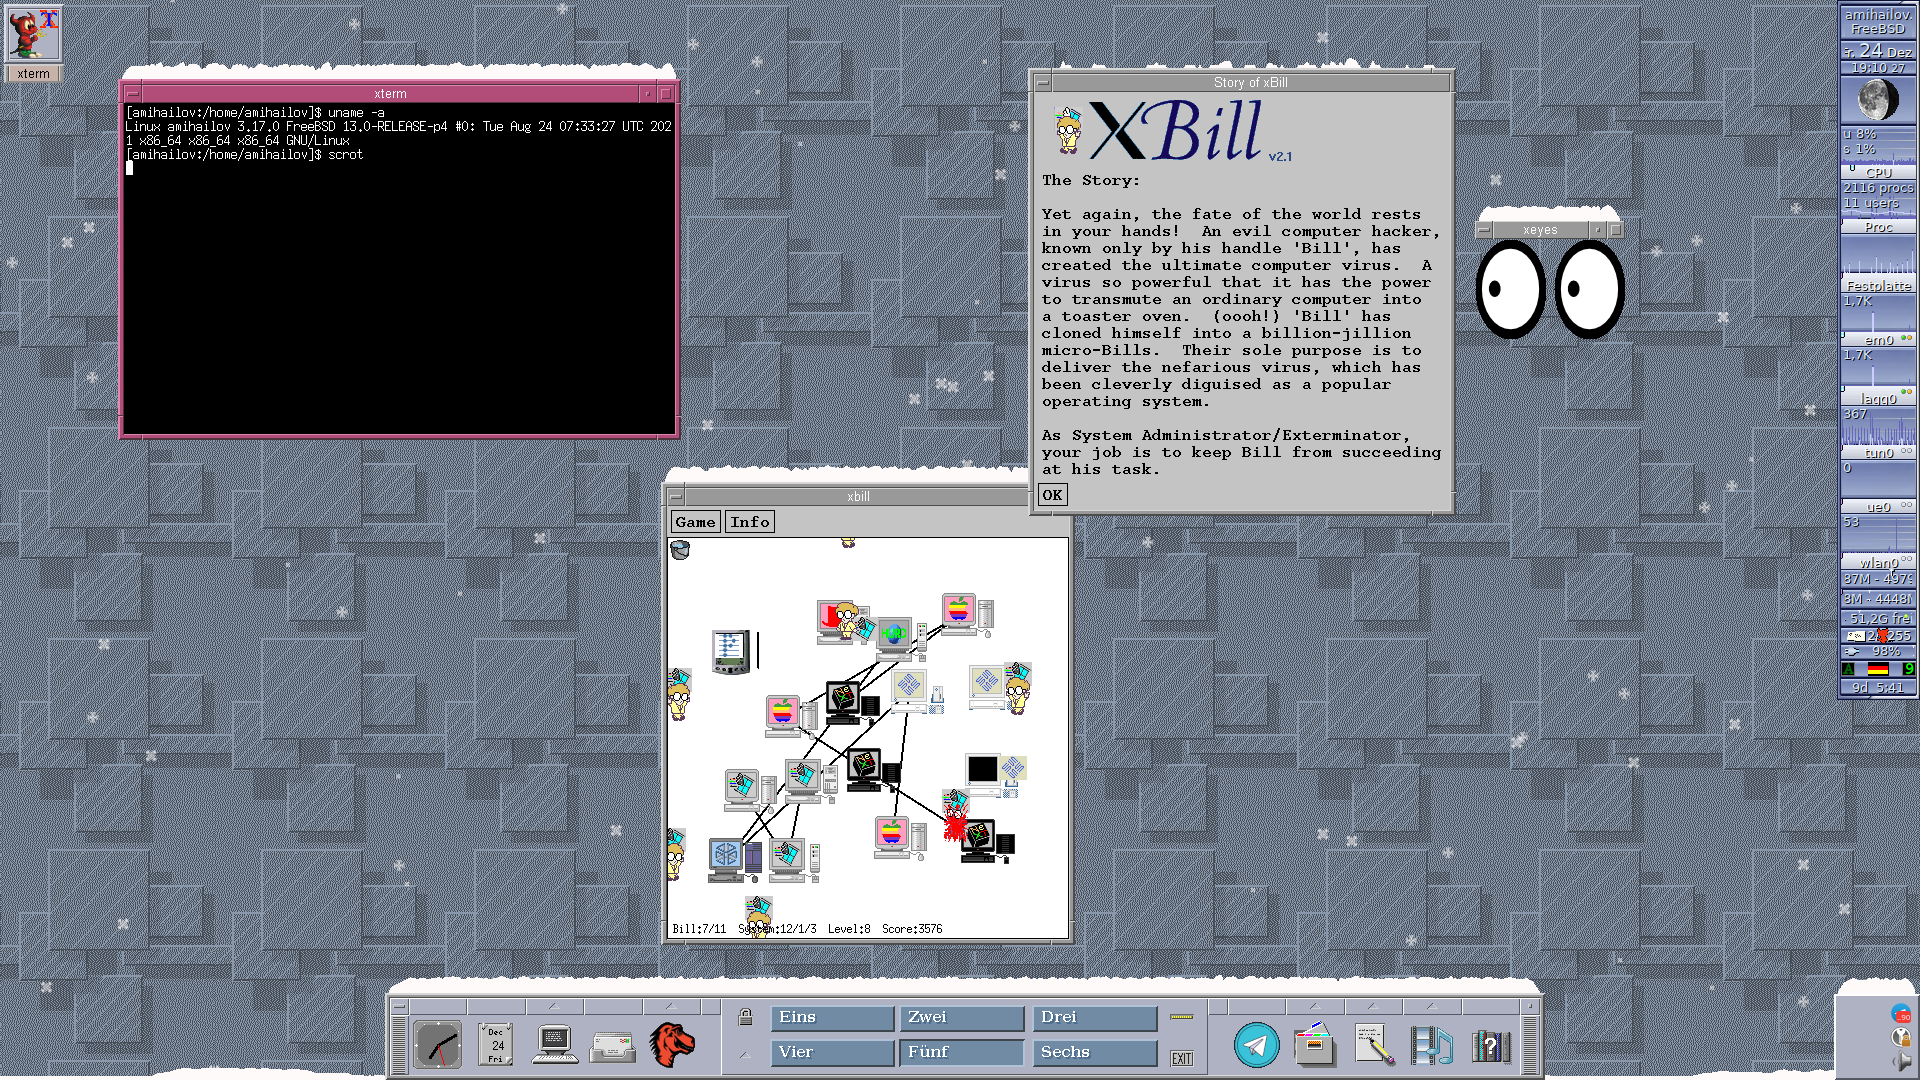Expand subpanel arrow above terminal icon
Viewport: 1920px width, 1080px height.
point(553,1007)
